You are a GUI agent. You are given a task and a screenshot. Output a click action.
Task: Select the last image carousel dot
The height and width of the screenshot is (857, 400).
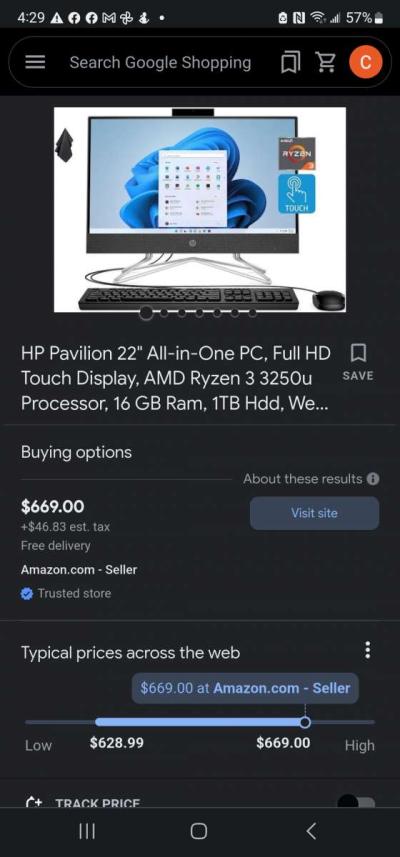pyautogui.click(x=252, y=313)
